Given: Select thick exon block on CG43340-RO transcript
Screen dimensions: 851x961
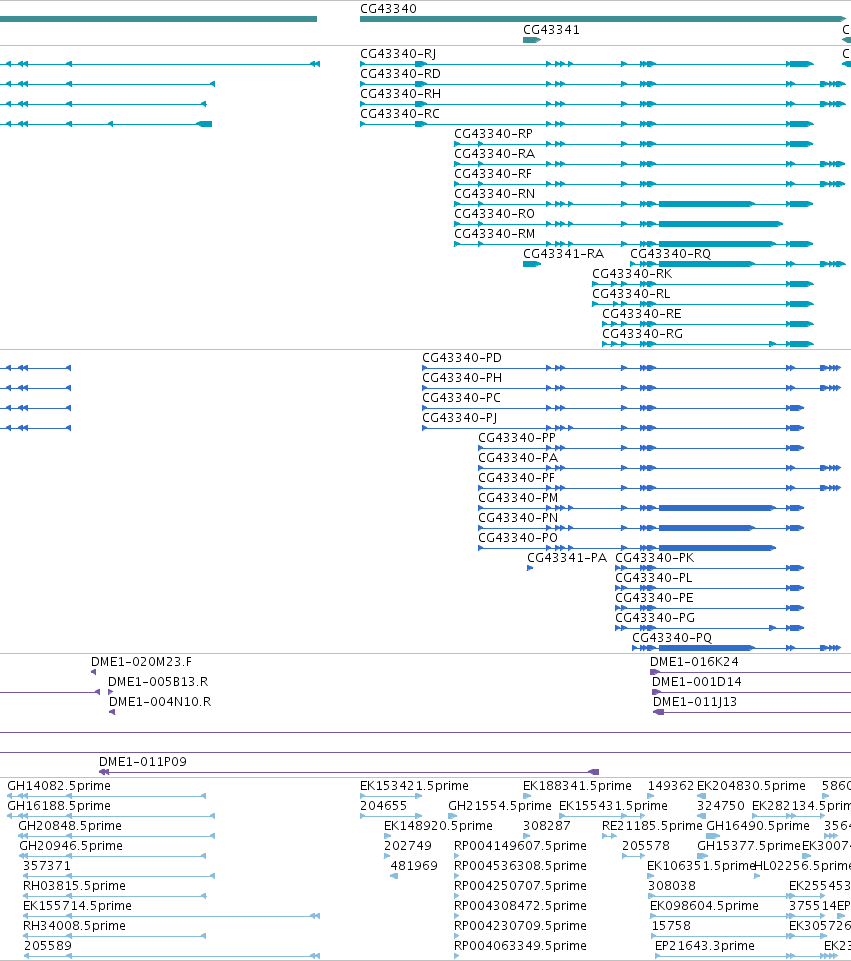Looking at the screenshot, I should click(721, 224).
